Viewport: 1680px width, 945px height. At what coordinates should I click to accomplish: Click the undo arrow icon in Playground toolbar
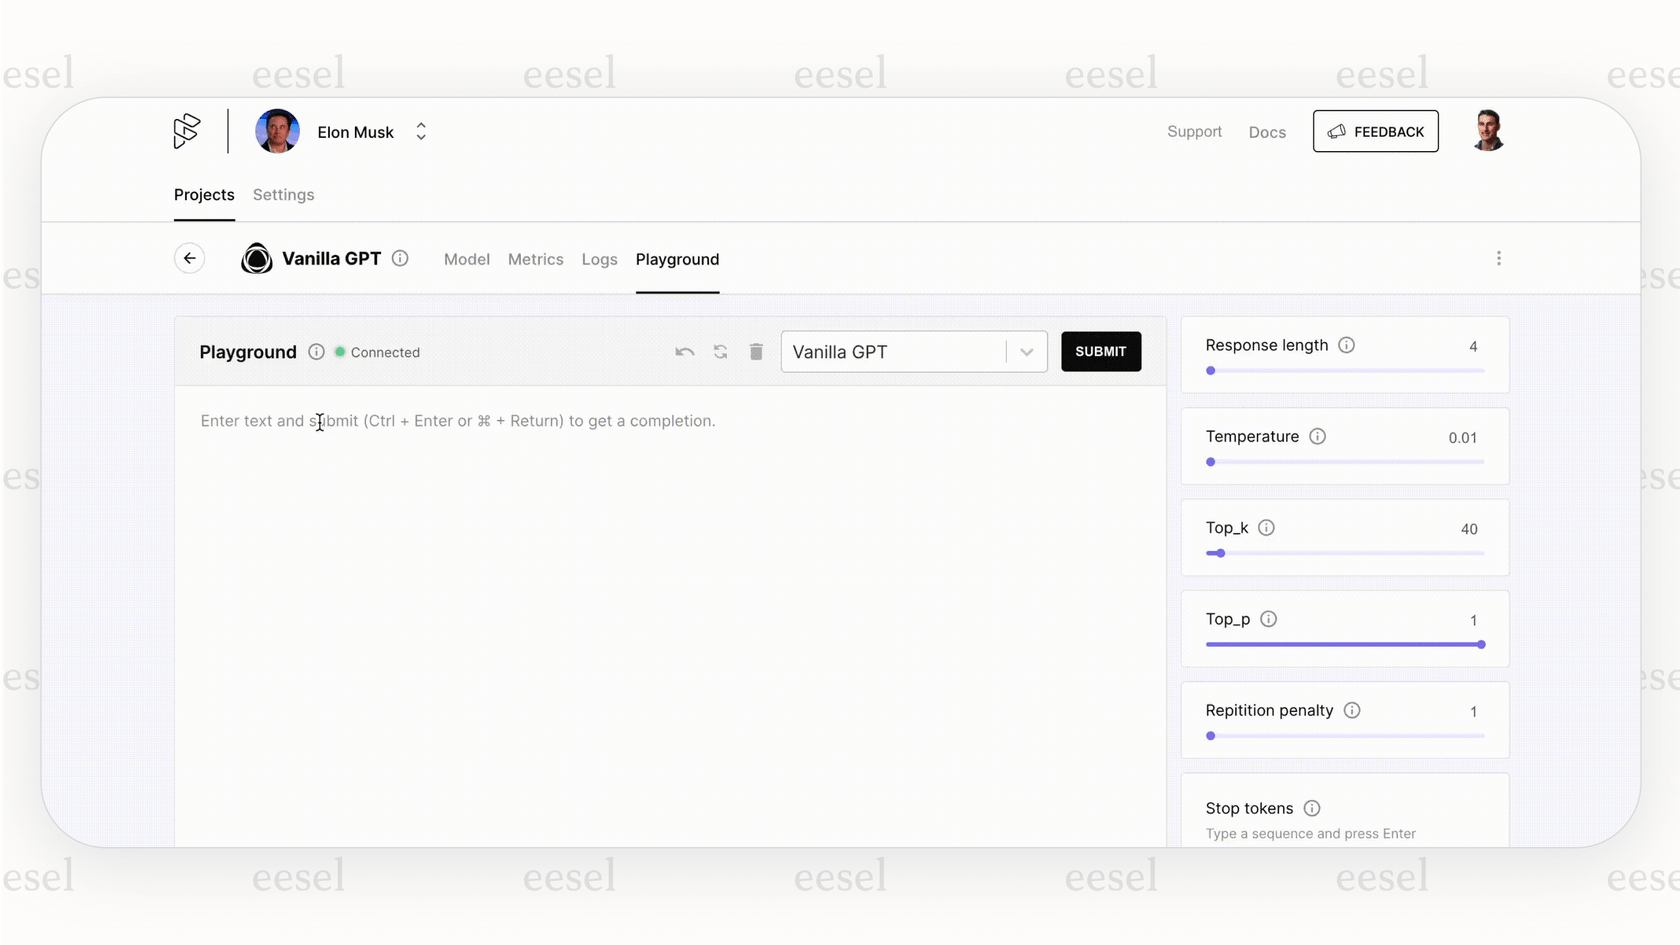click(684, 352)
